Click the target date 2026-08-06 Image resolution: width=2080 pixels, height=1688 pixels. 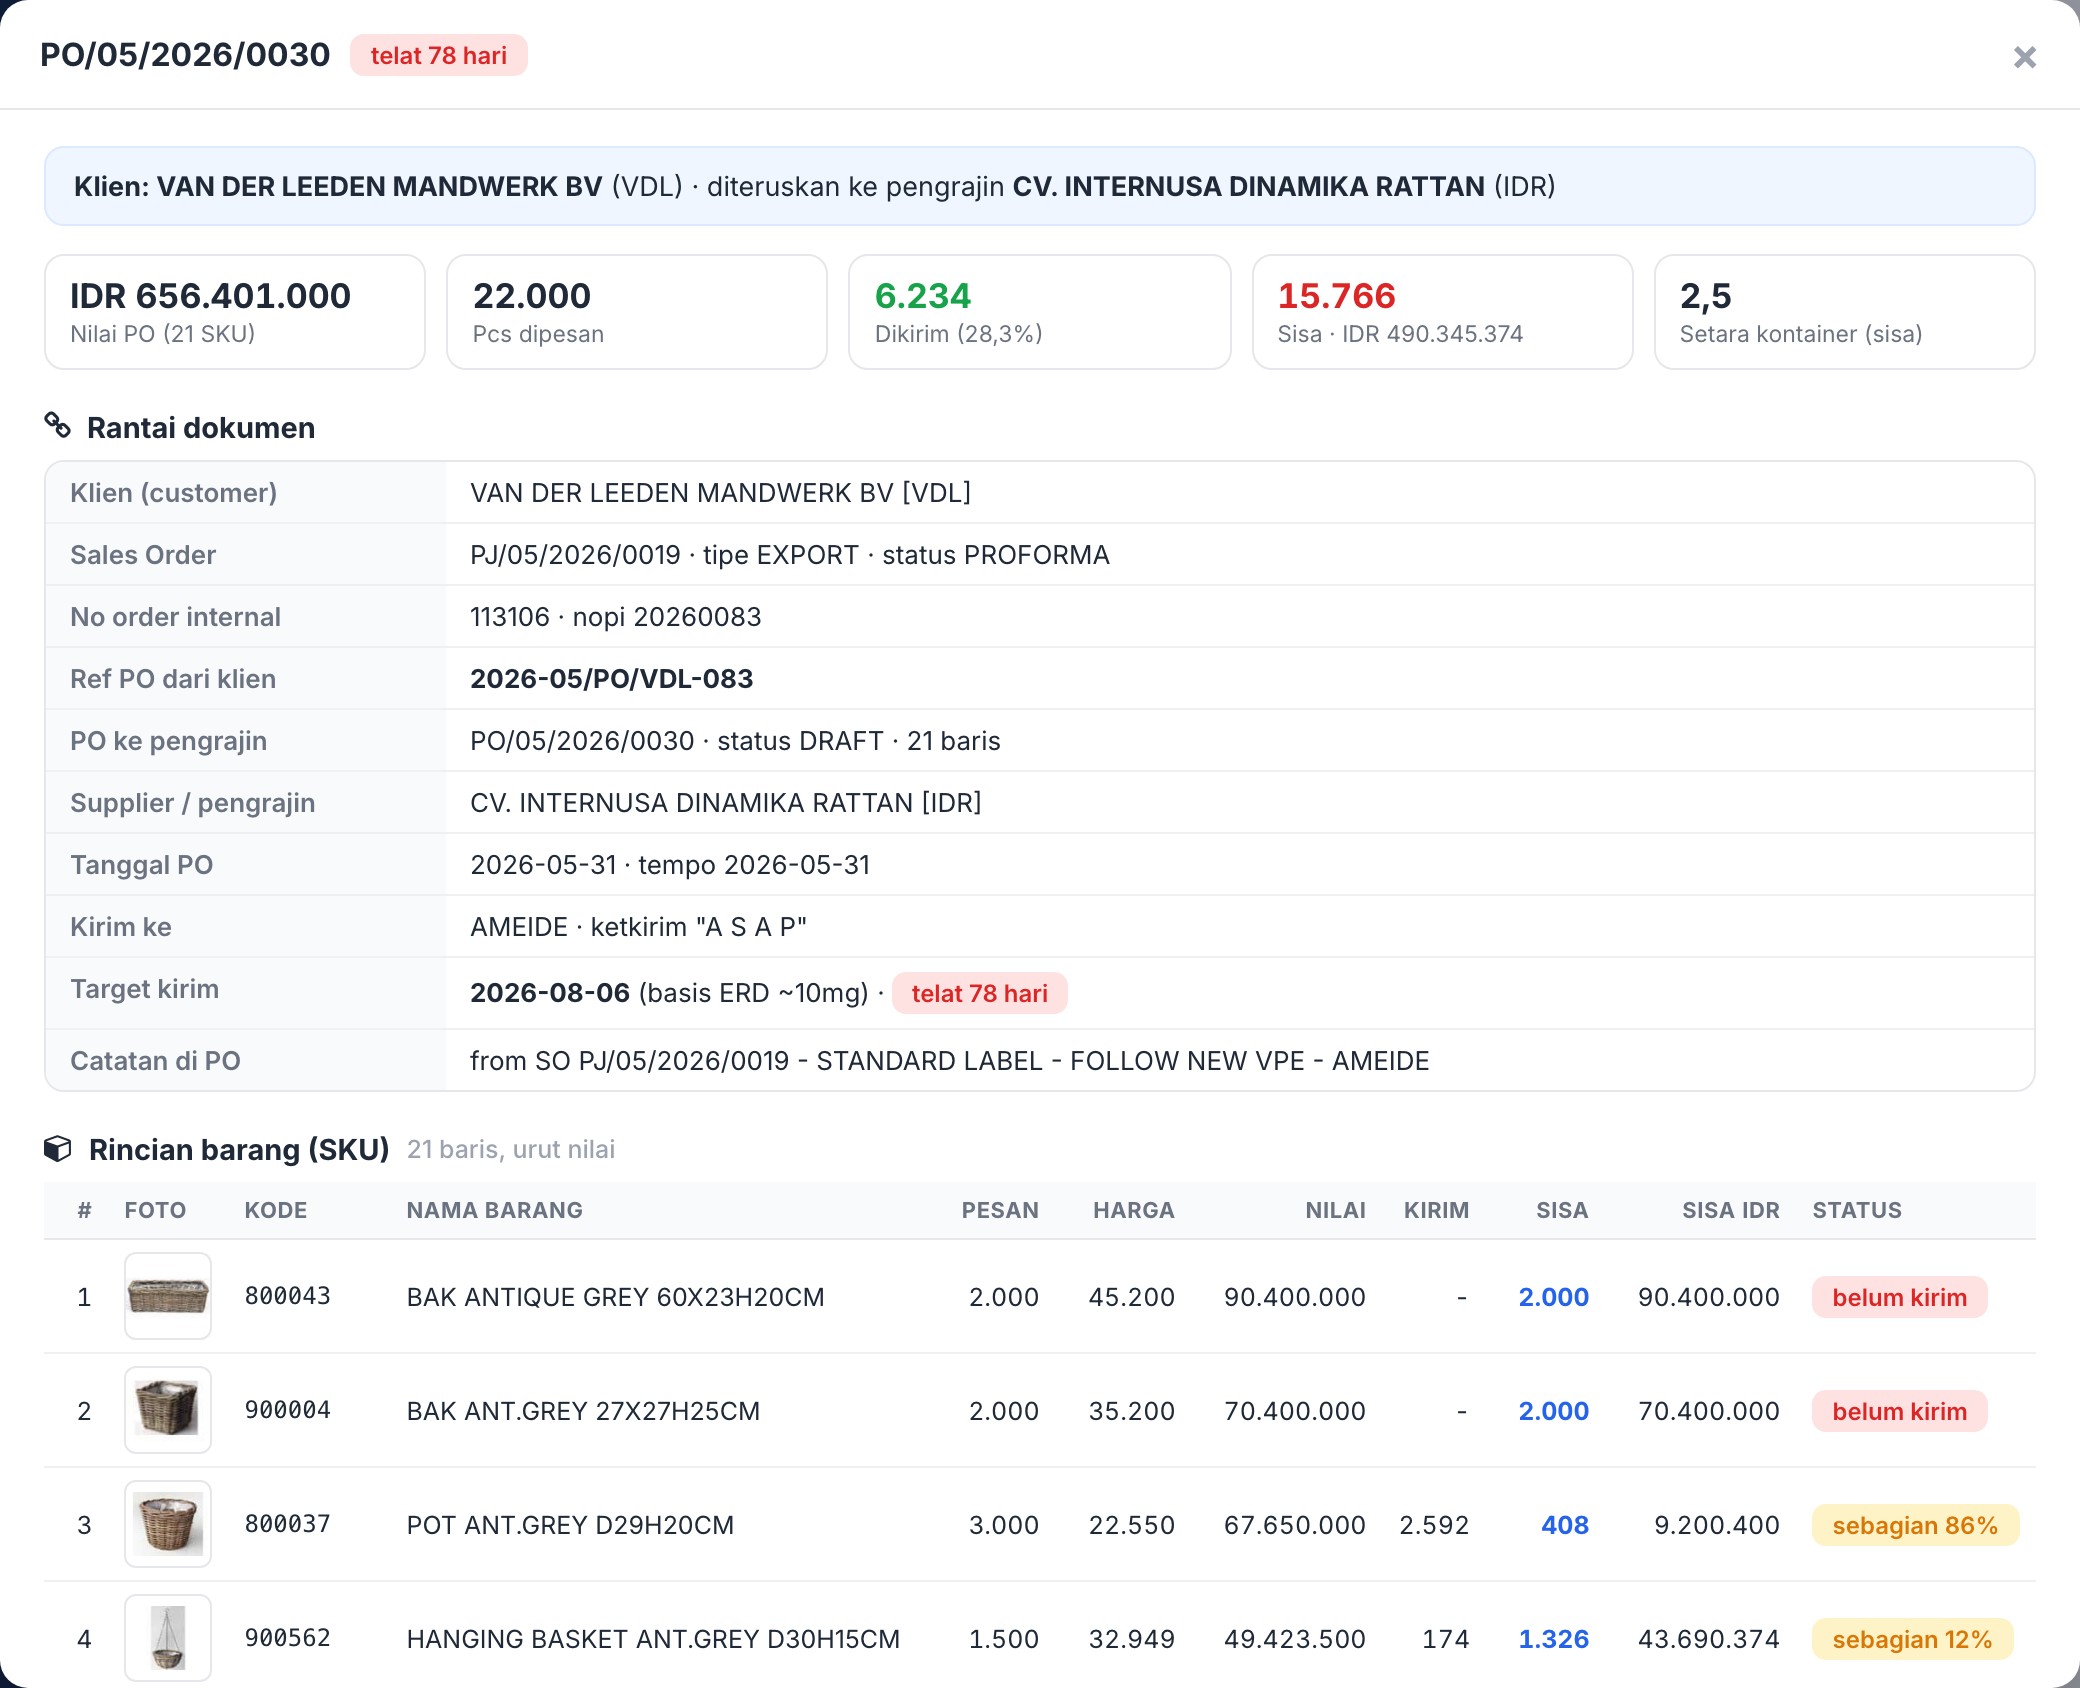tap(550, 993)
